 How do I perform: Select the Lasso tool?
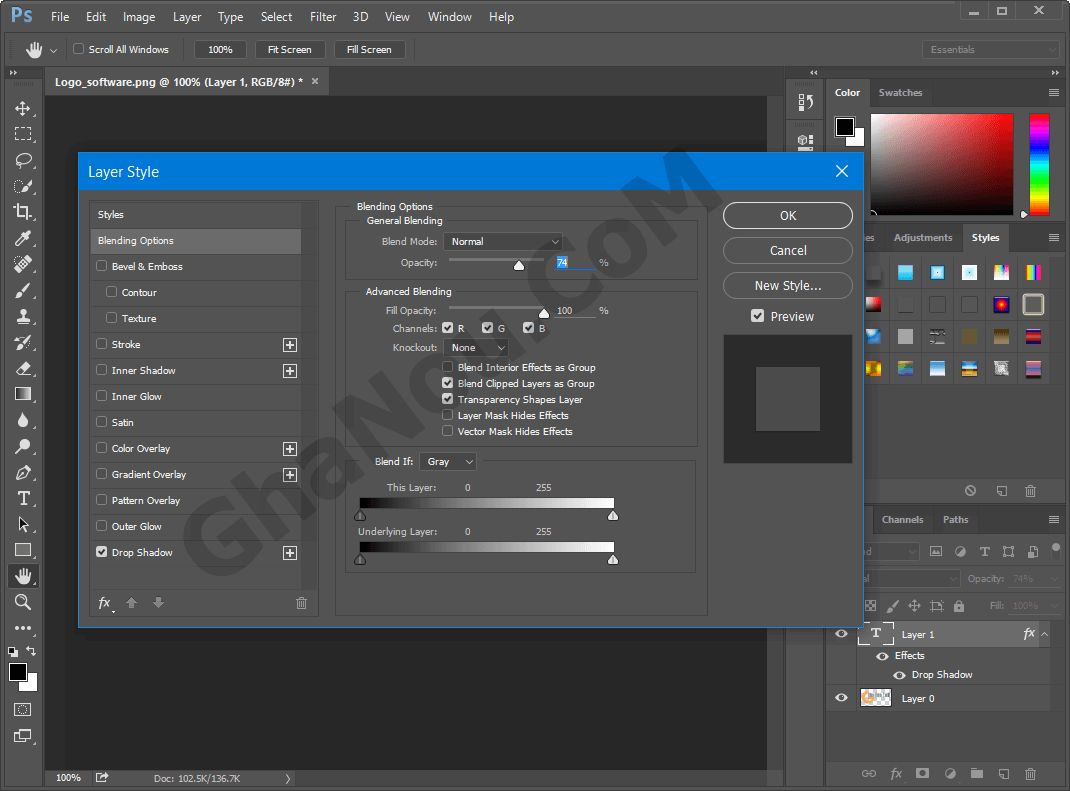[x=23, y=160]
